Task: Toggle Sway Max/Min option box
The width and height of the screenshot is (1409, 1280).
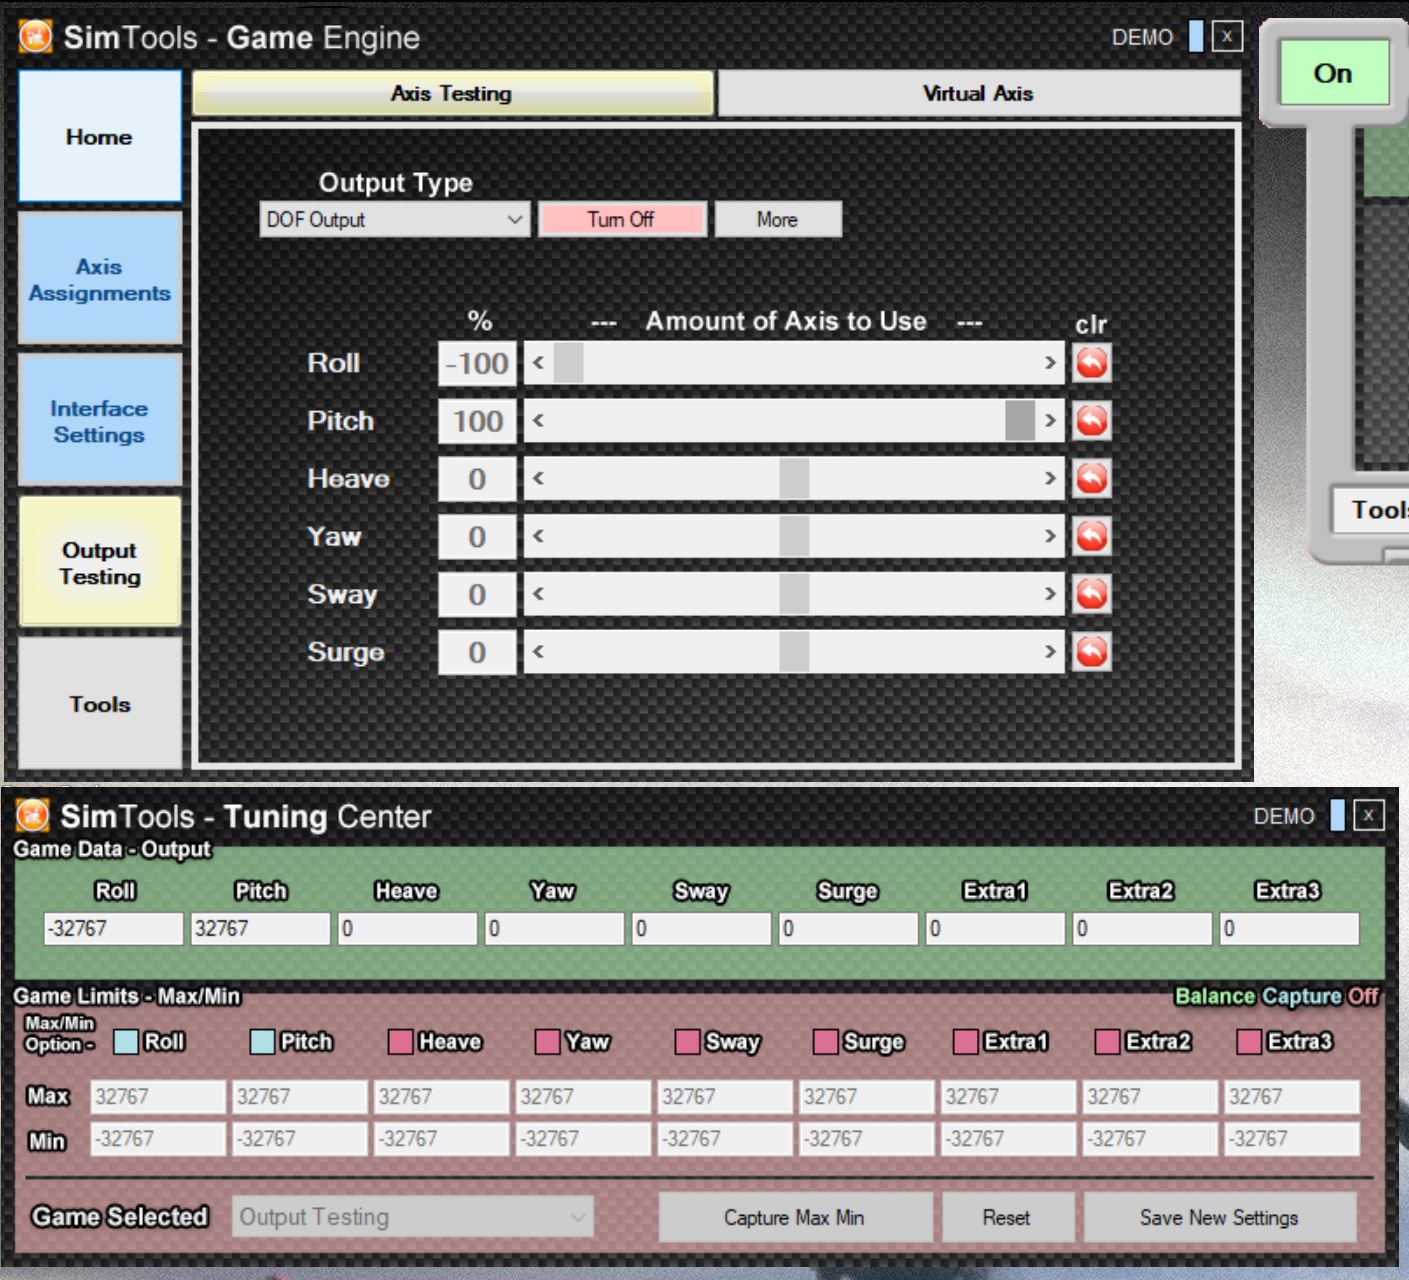Action: 687,1042
